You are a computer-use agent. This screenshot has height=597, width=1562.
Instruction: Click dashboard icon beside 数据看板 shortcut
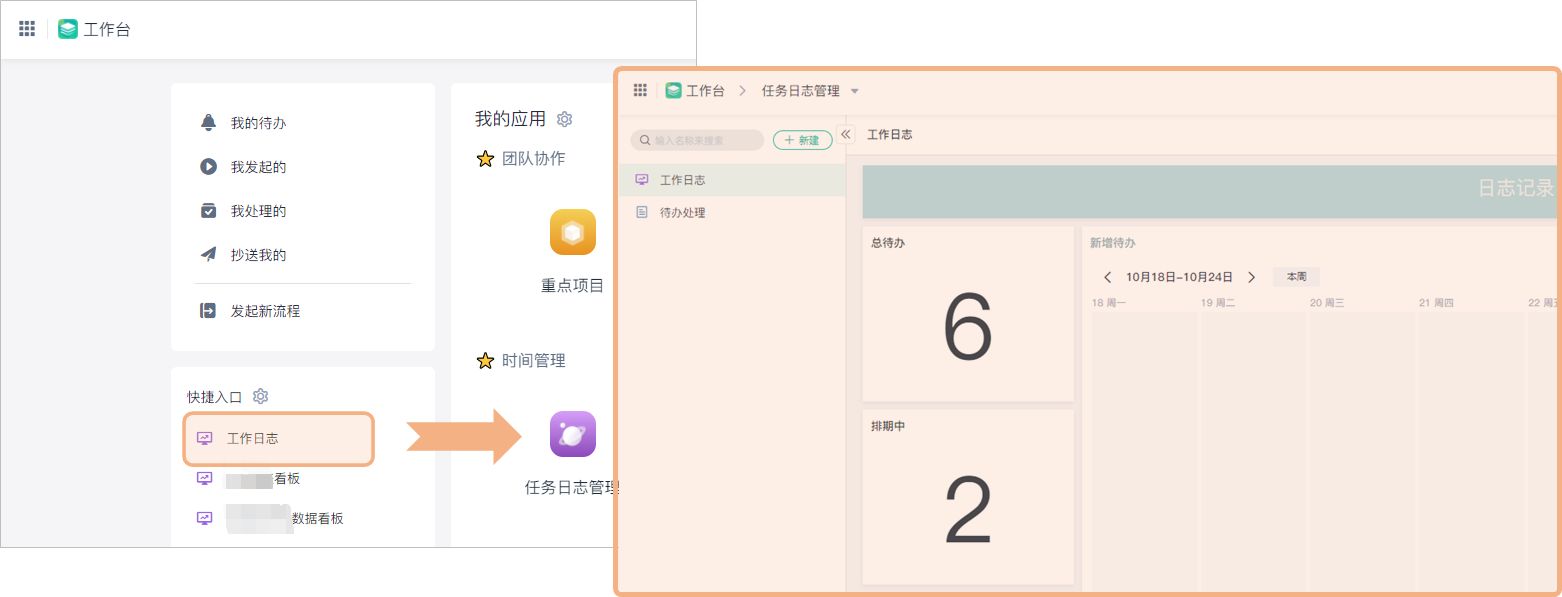click(x=205, y=518)
